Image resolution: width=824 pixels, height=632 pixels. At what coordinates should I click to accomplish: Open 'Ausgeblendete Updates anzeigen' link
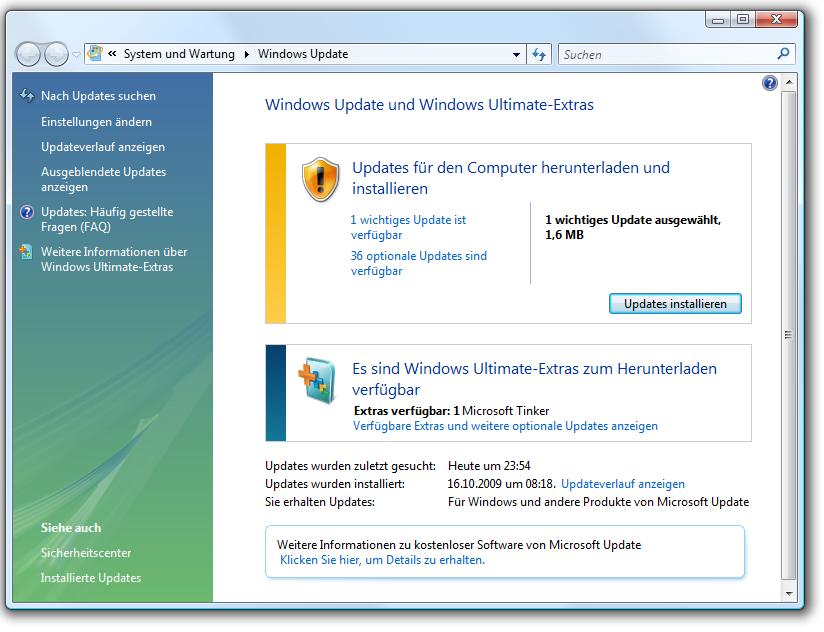104,179
